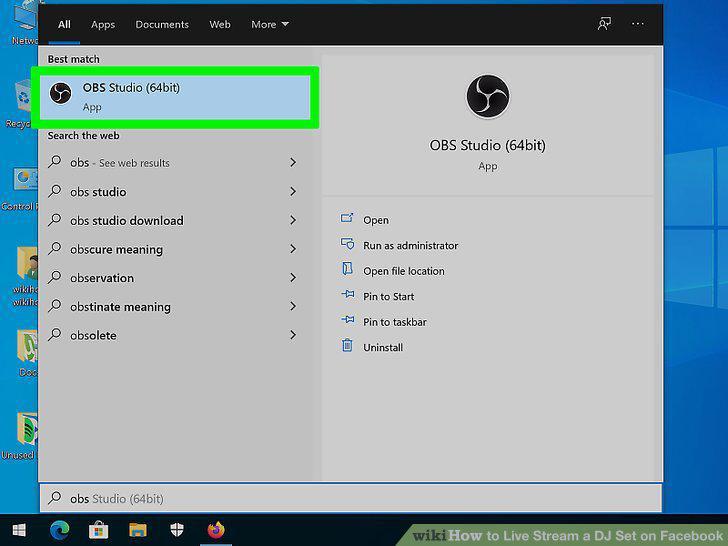Choose Run as administrator

coord(410,246)
